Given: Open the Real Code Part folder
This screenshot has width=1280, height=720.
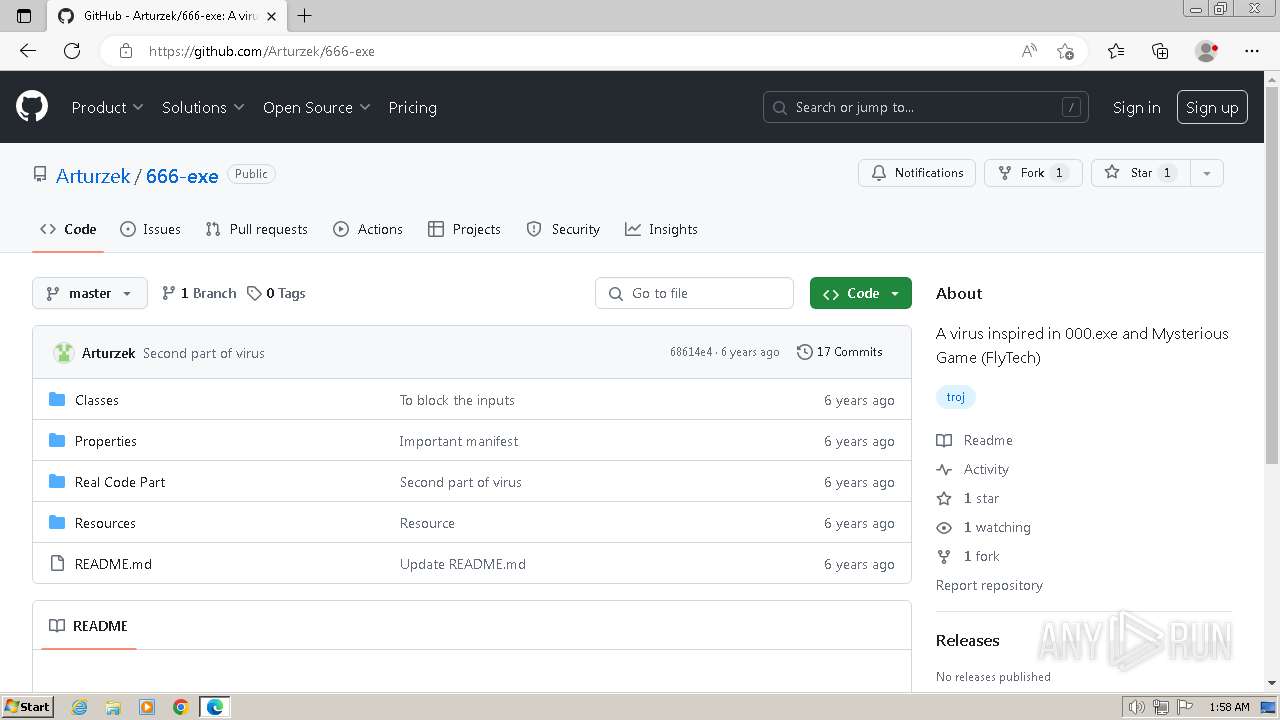Looking at the screenshot, I should (120, 482).
